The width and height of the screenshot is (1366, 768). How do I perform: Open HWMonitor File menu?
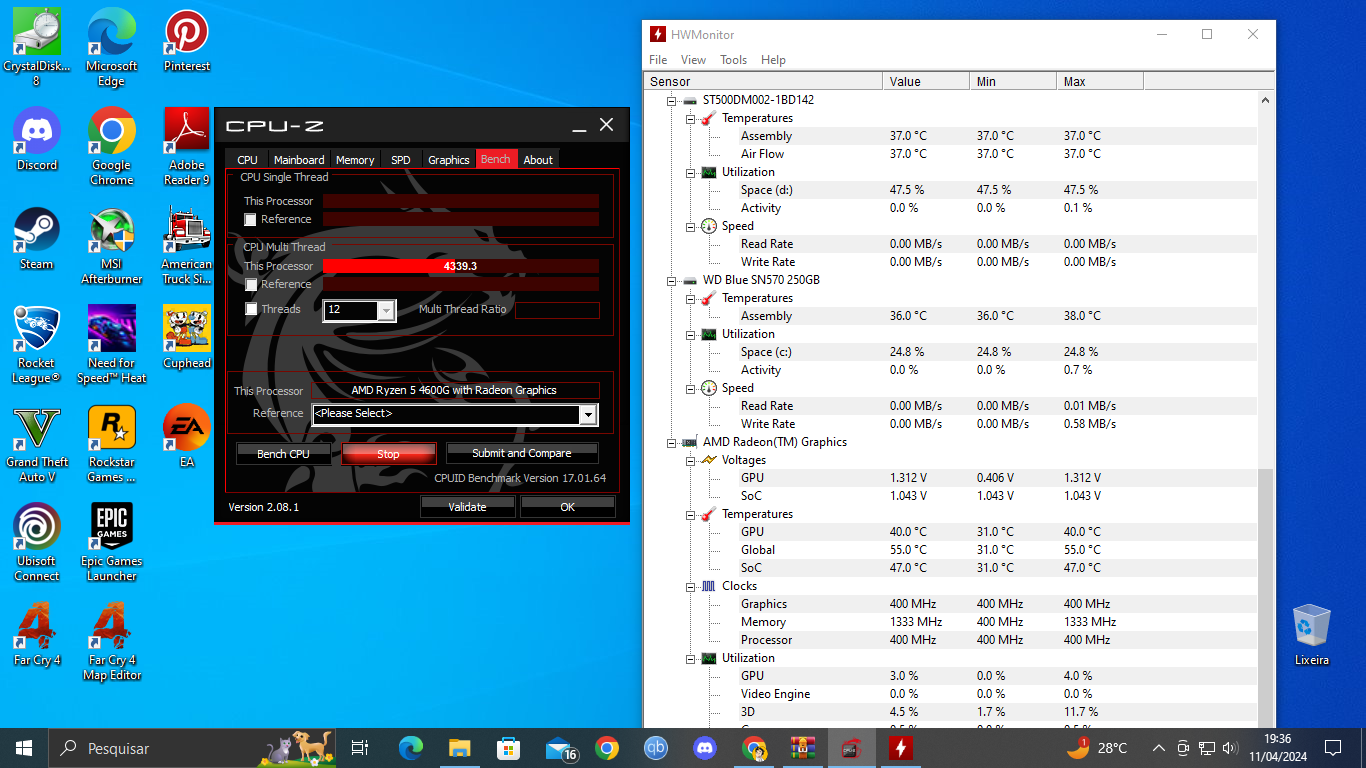tap(658, 60)
